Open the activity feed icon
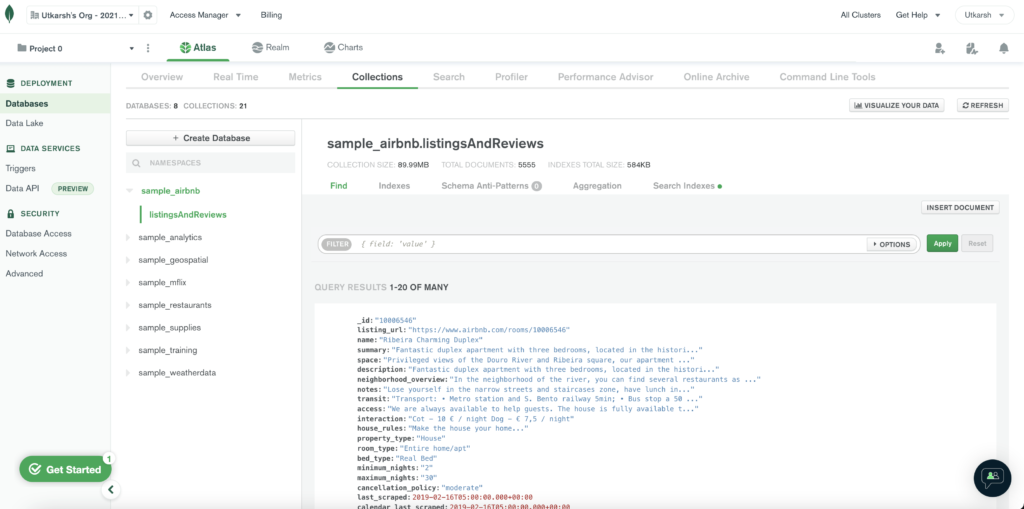Screen dimensions: 1024x509 [971, 48]
